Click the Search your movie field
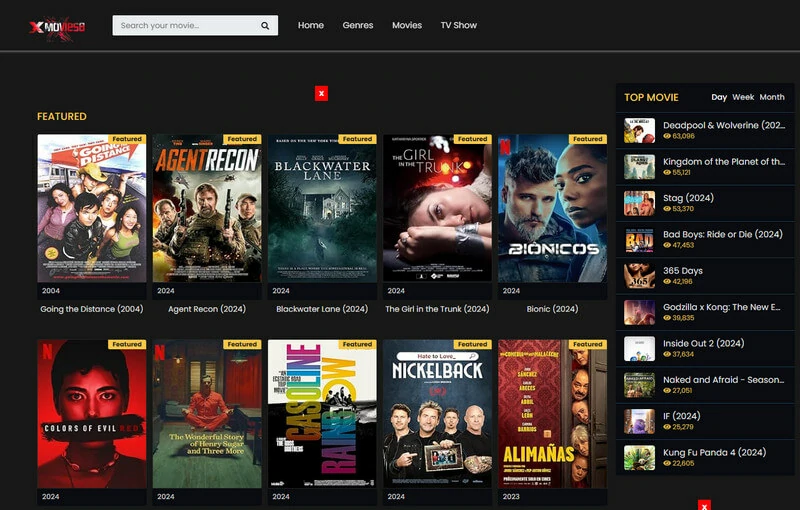The image size is (800, 510). click(195, 26)
